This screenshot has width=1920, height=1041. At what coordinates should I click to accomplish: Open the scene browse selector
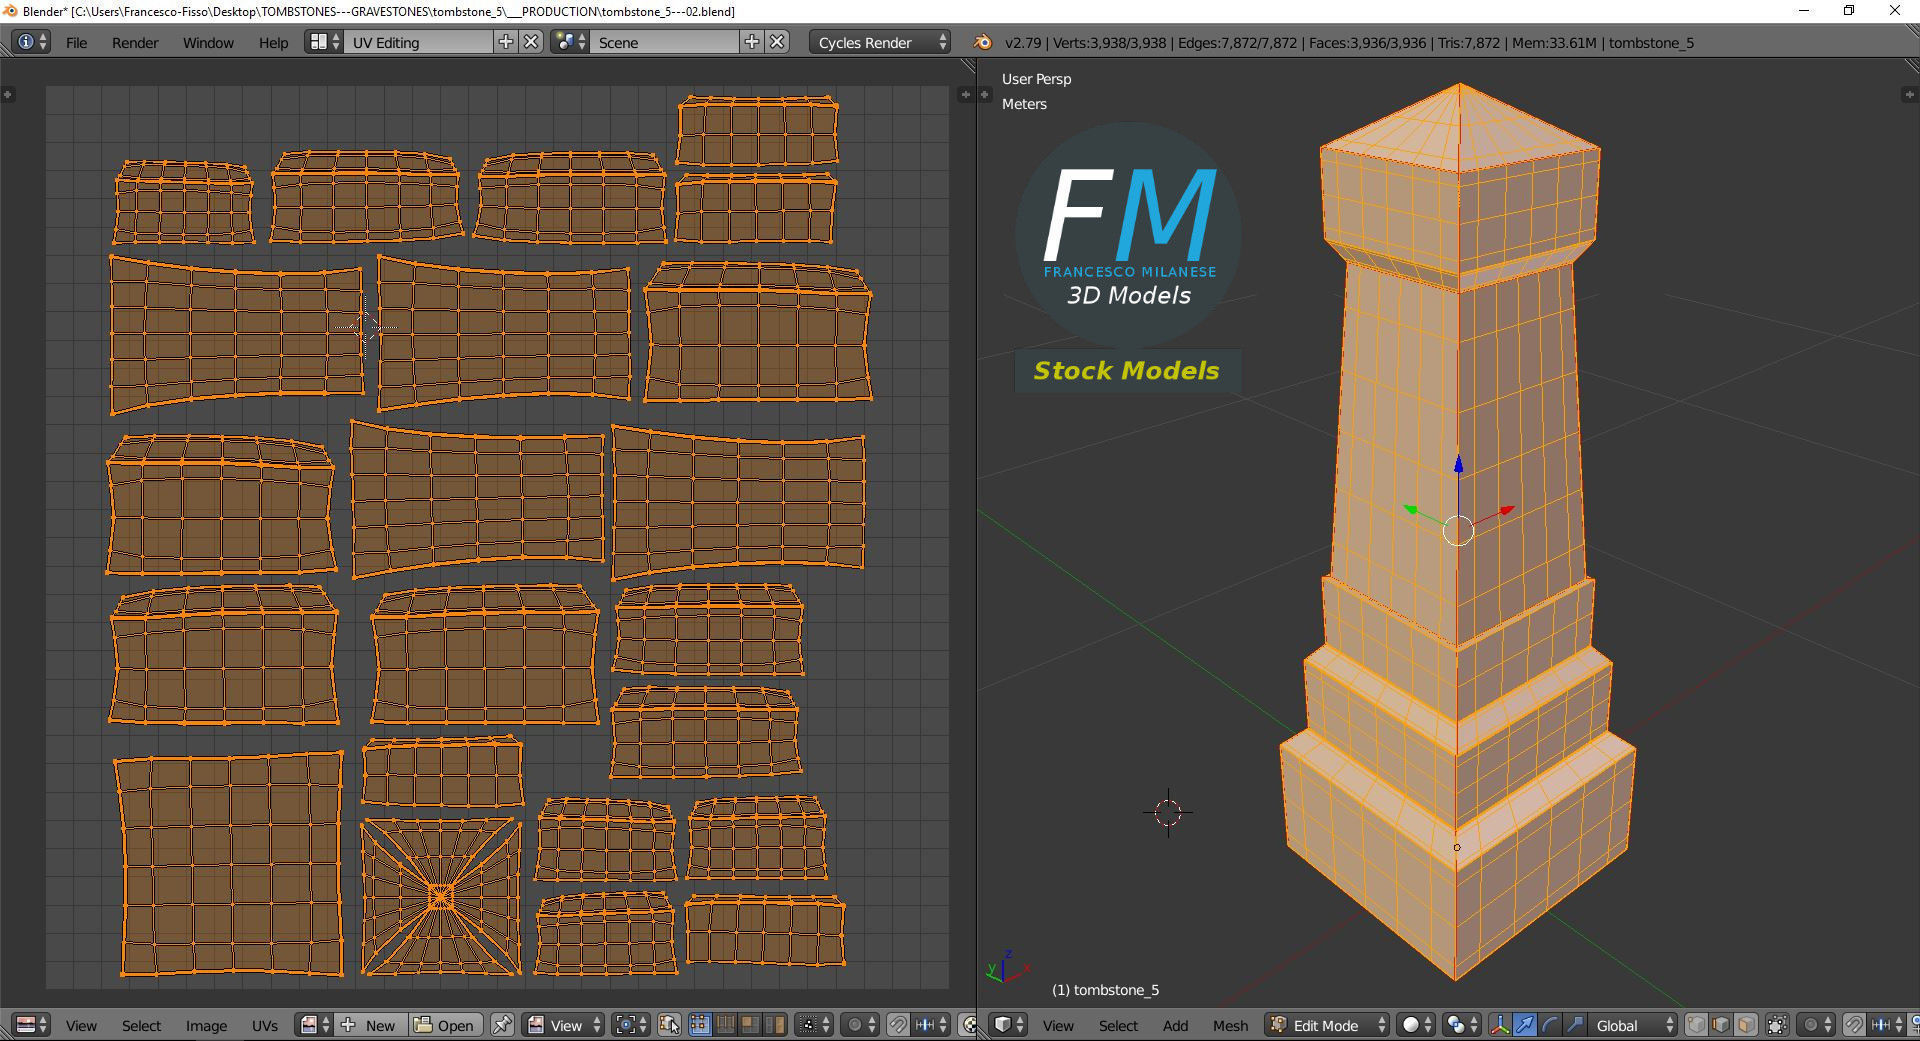(570, 42)
